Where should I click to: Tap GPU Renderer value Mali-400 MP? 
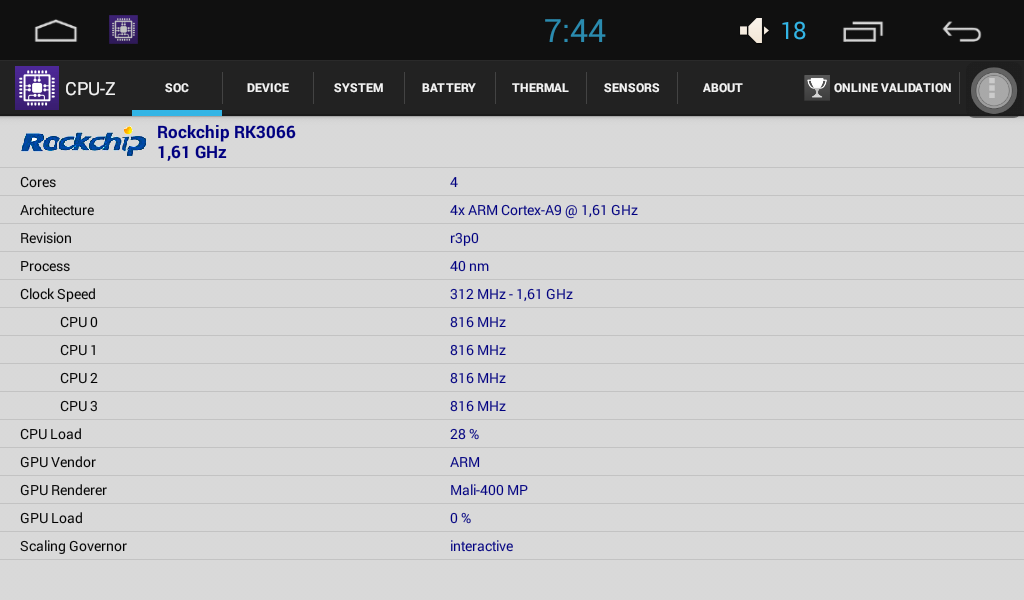(x=488, y=490)
